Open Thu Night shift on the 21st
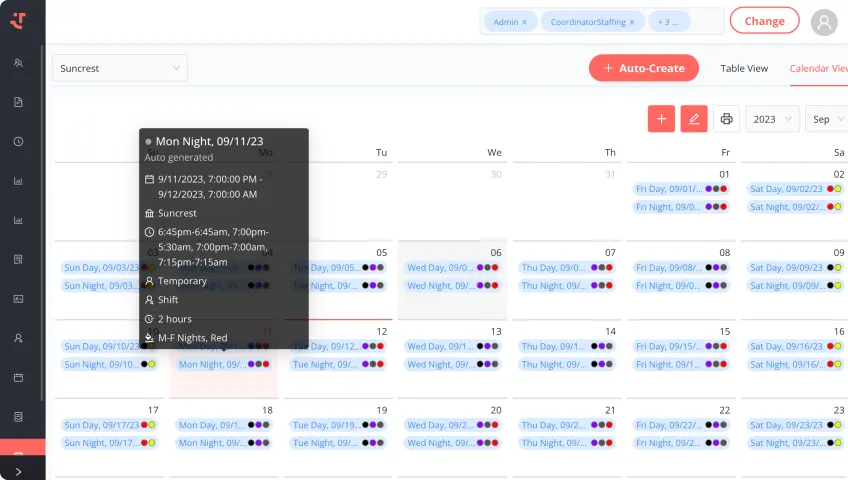This screenshot has height=480, width=848. 567,443
